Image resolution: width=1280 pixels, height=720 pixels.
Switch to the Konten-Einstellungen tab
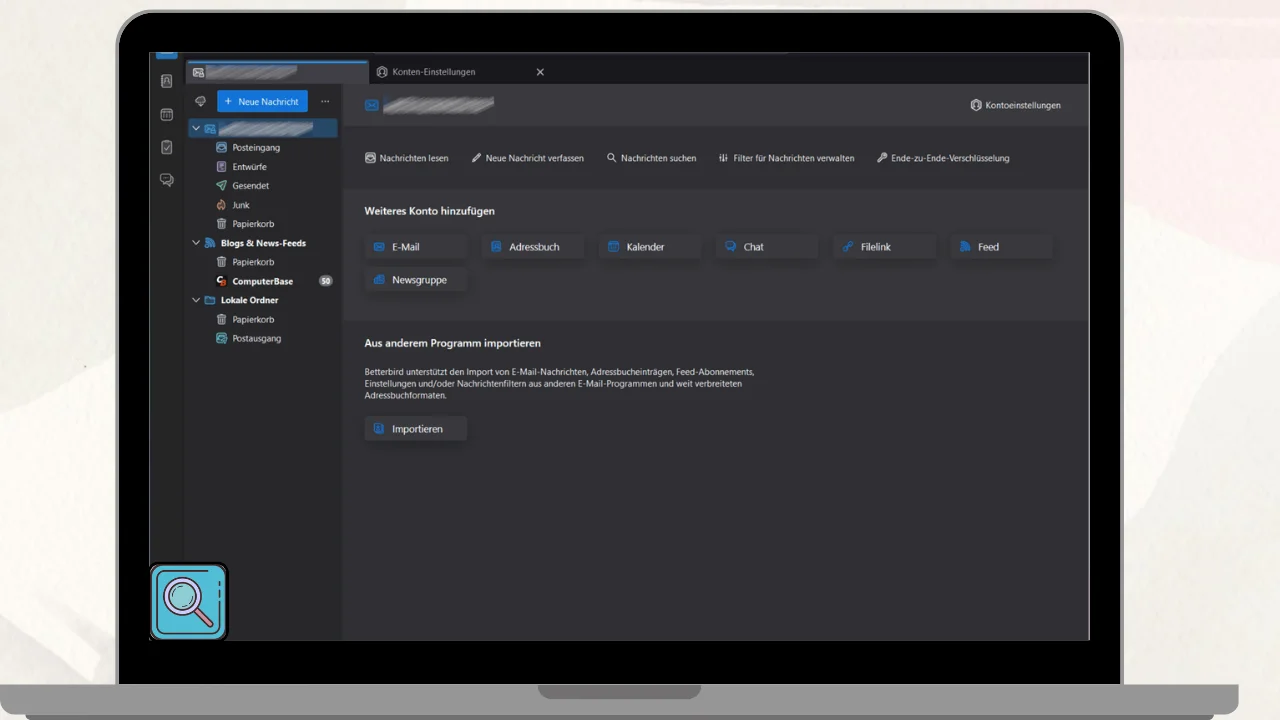pyautogui.click(x=433, y=72)
